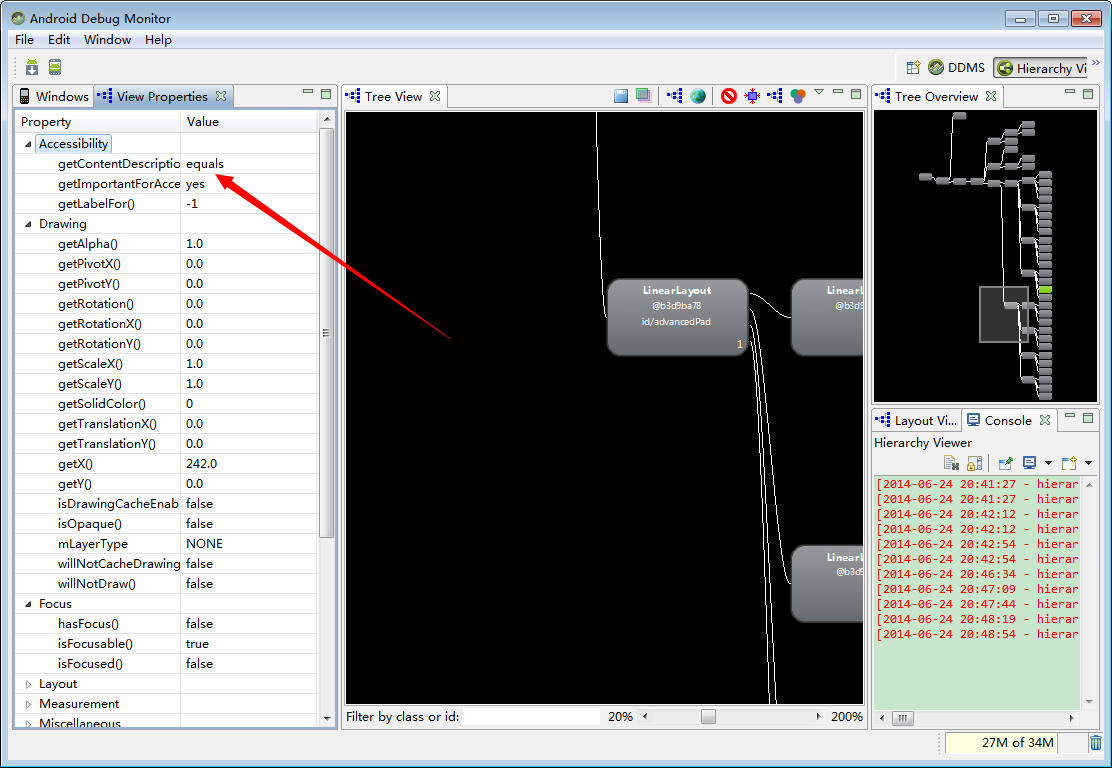
Task: Click the red Invalidate Layout icon
Action: click(x=729, y=96)
